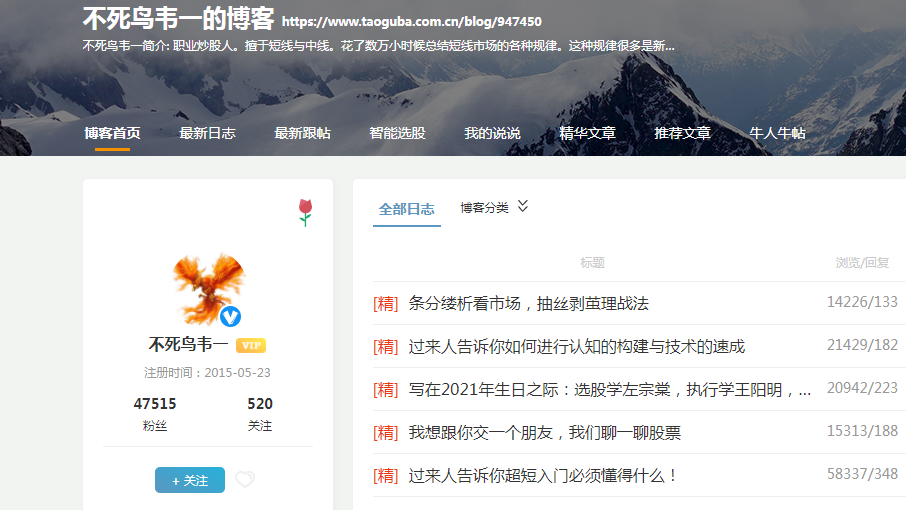The height and width of the screenshot is (510, 906).
Task: Click the username 不死鸟韦一
Action: (188, 345)
